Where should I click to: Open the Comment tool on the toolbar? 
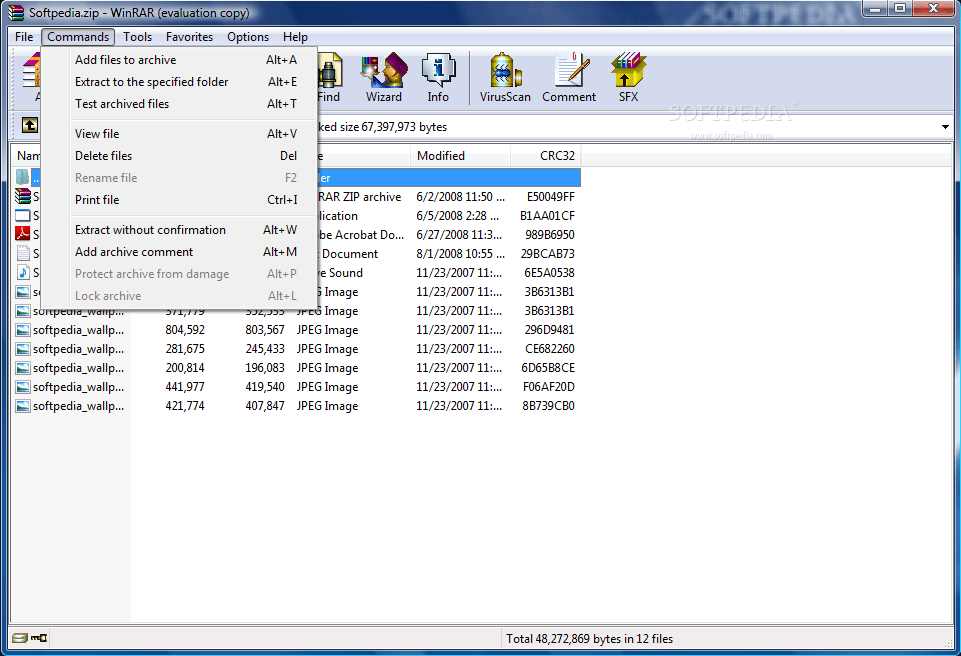coord(568,77)
